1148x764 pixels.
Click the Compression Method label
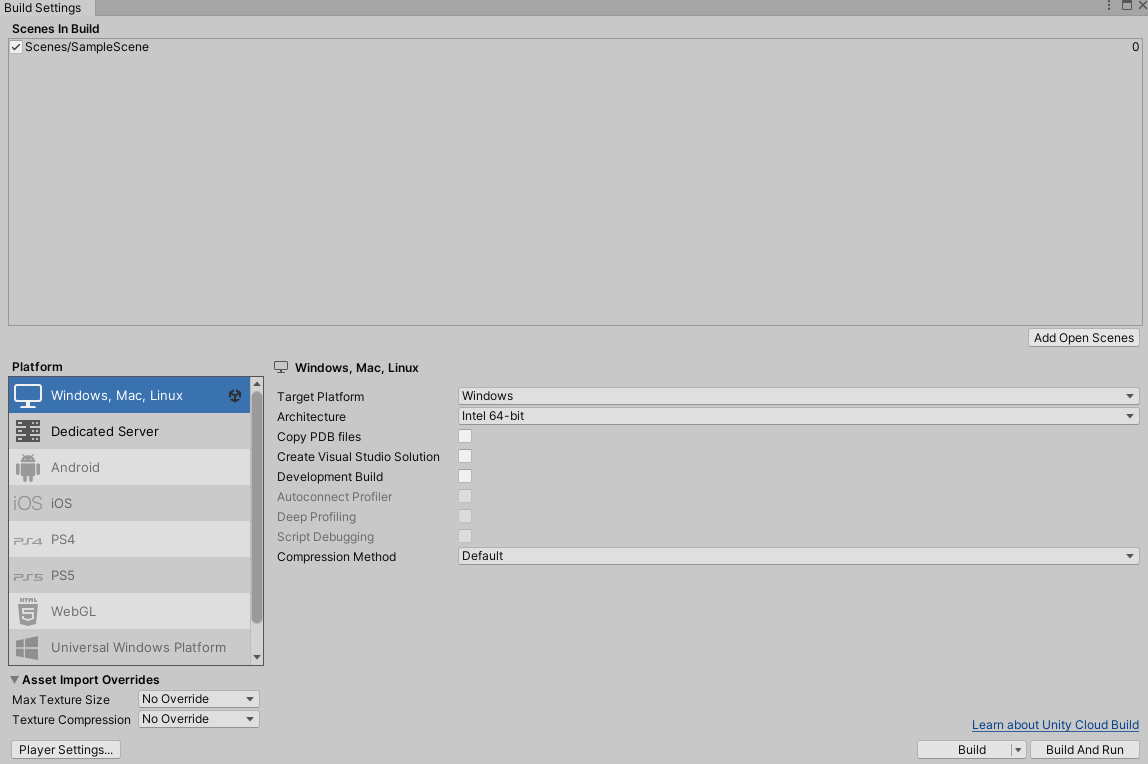point(336,557)
